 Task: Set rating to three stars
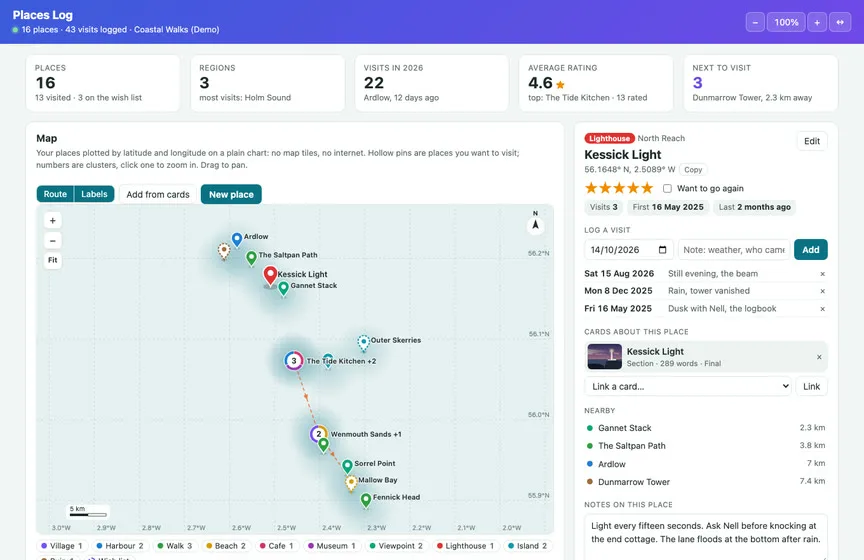pos(619,188)
